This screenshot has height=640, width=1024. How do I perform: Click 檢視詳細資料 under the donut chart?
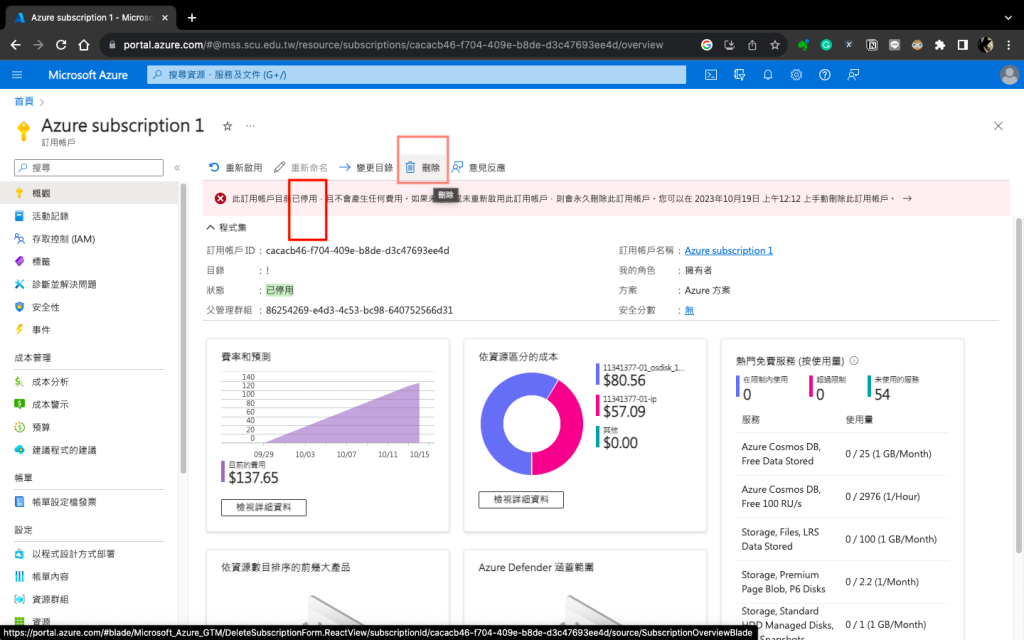click(x=520, y=500)
